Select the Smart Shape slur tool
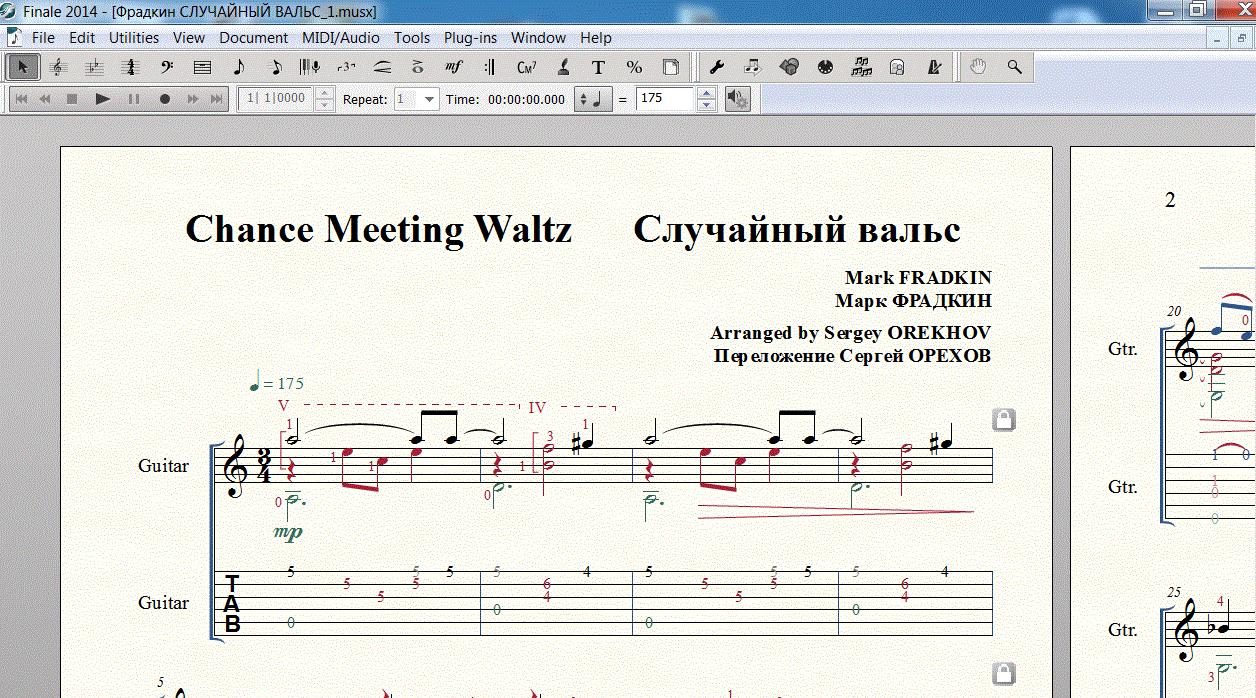This screenshot has width=1256, height=698. coord(382,67)
